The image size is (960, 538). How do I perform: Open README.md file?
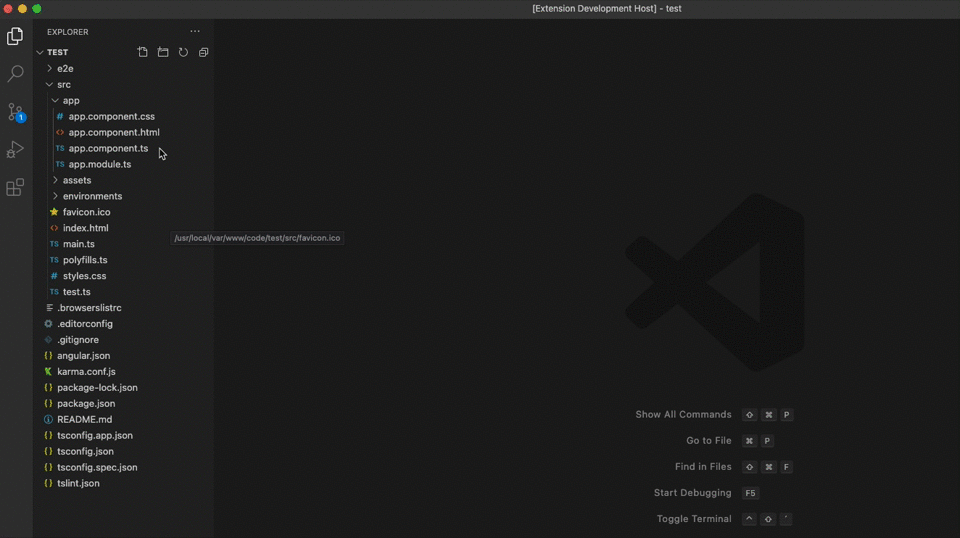click(84, 419)
